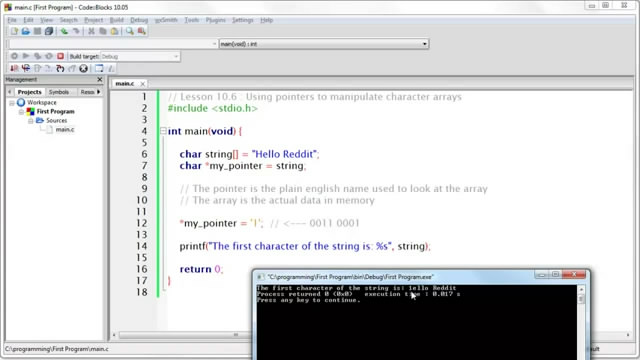Click the Paste toolbar icon
The height and width of the screenshot is (360, 640).
pyautogui.click(x=115, y=31)
